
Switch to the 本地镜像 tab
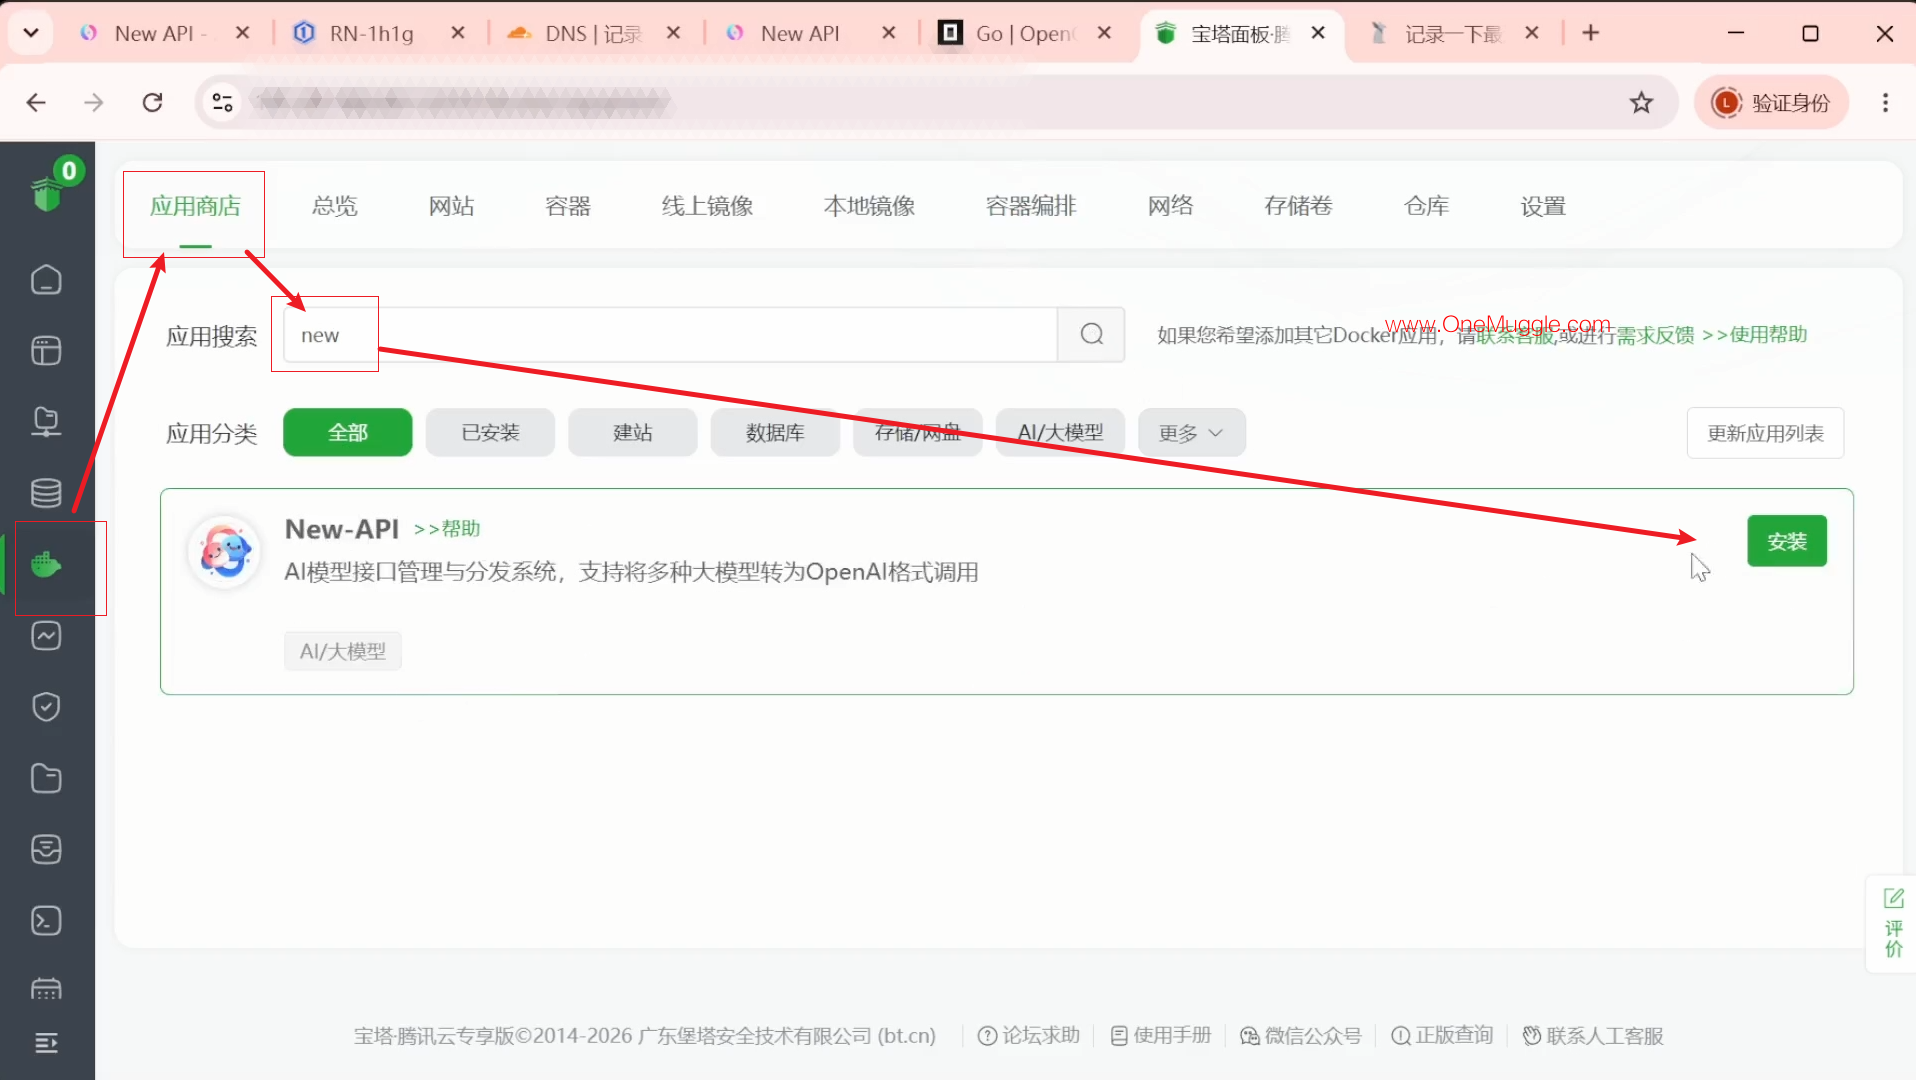tap(869, 206)
